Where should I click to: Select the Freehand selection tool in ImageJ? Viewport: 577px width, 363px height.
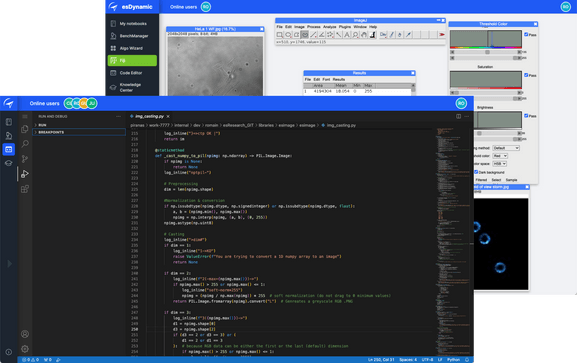[305, 35]
